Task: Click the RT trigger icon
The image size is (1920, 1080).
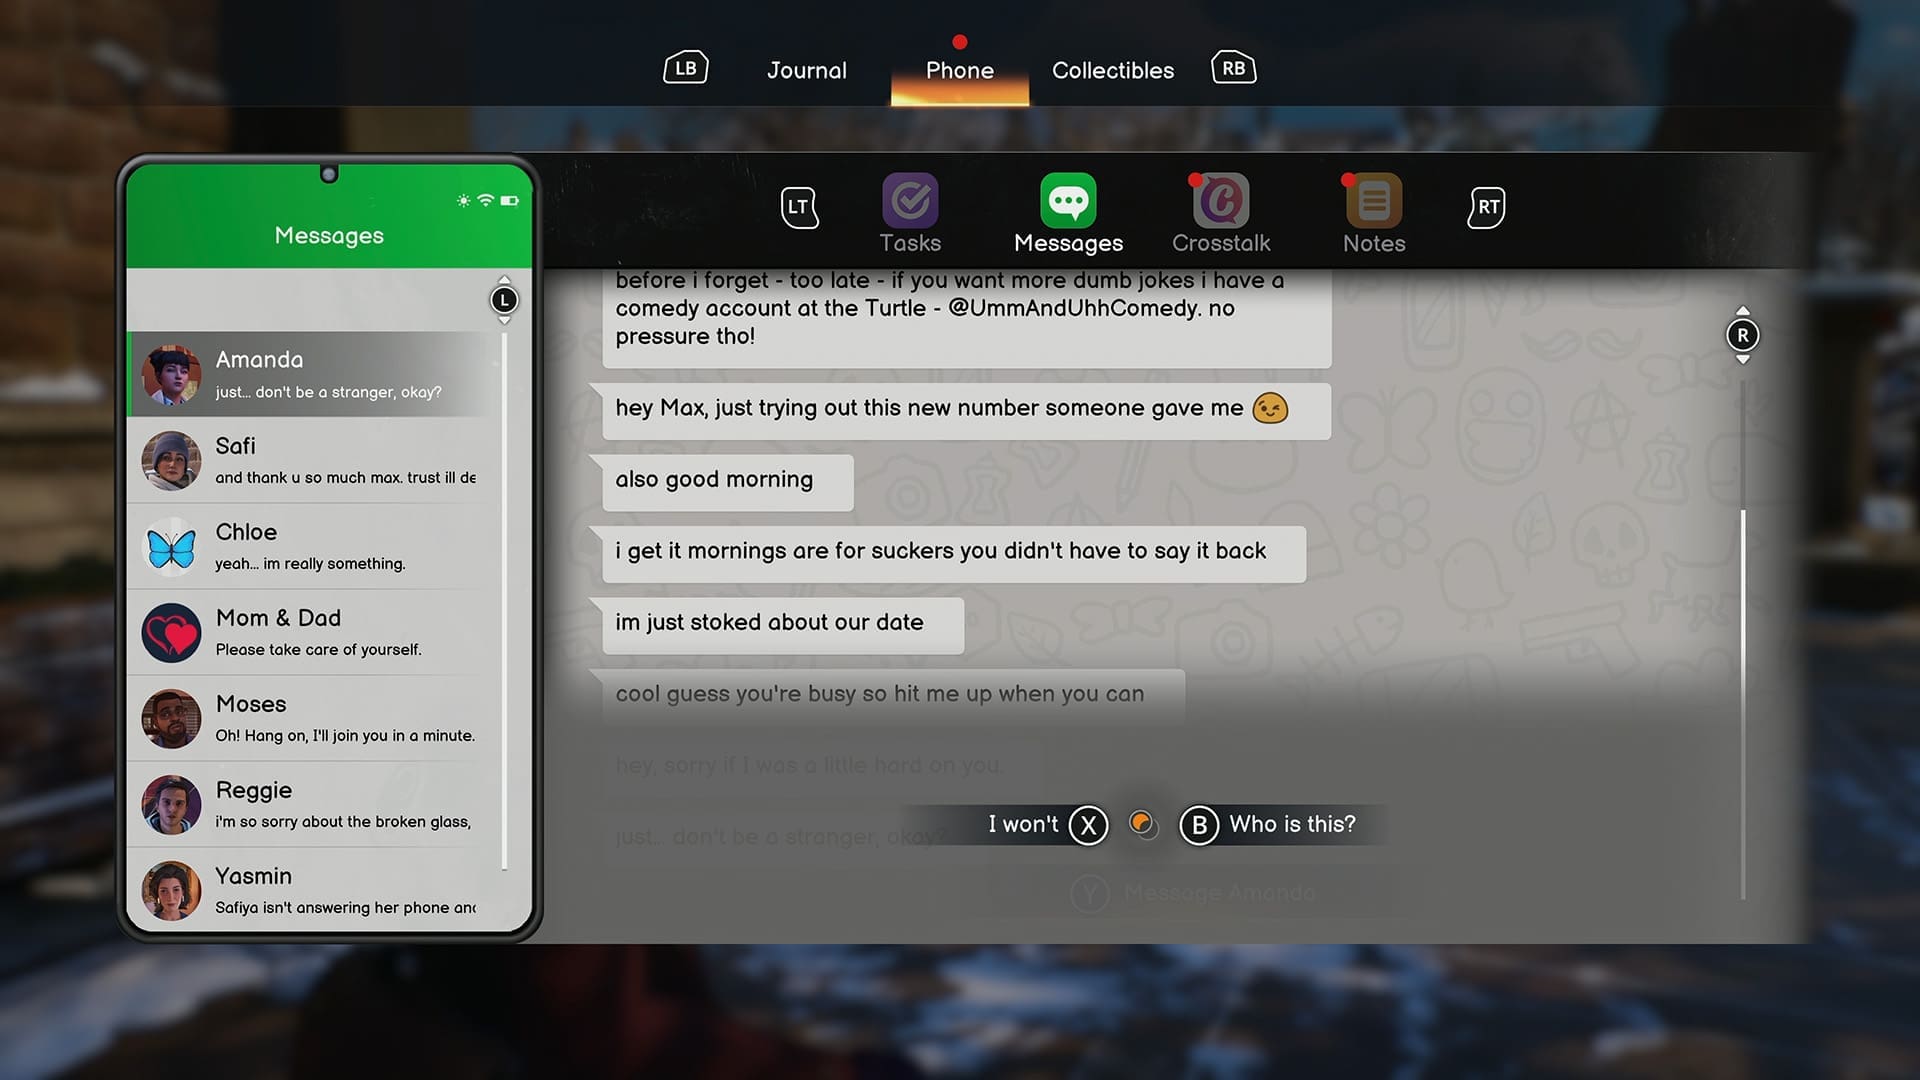Action: coord(1486,206)
